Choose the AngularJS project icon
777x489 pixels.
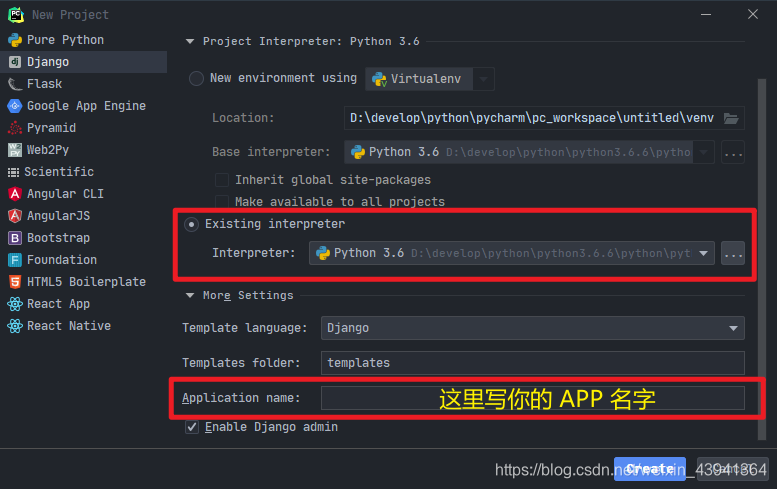15,216
